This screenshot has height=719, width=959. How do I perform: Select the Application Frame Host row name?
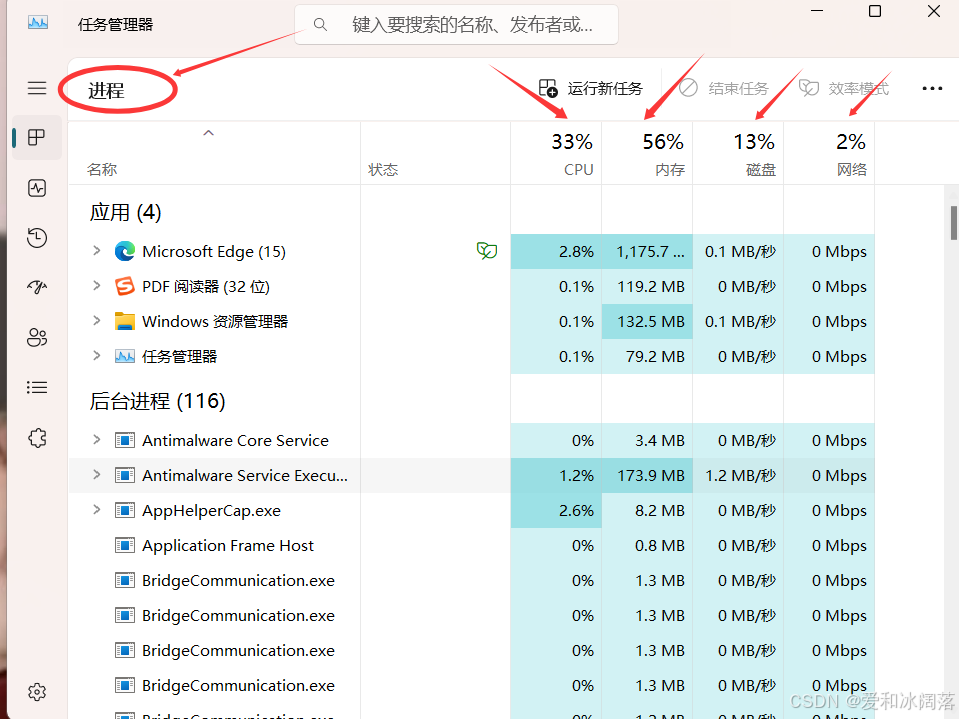228,545
